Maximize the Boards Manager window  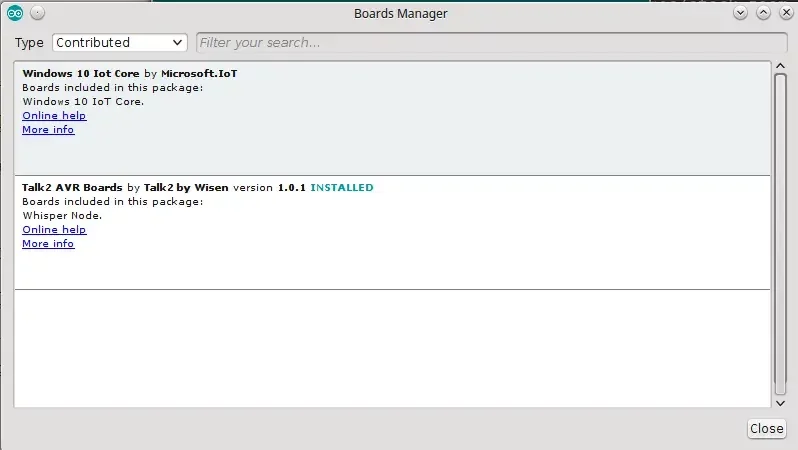click(x=763, y=13)
